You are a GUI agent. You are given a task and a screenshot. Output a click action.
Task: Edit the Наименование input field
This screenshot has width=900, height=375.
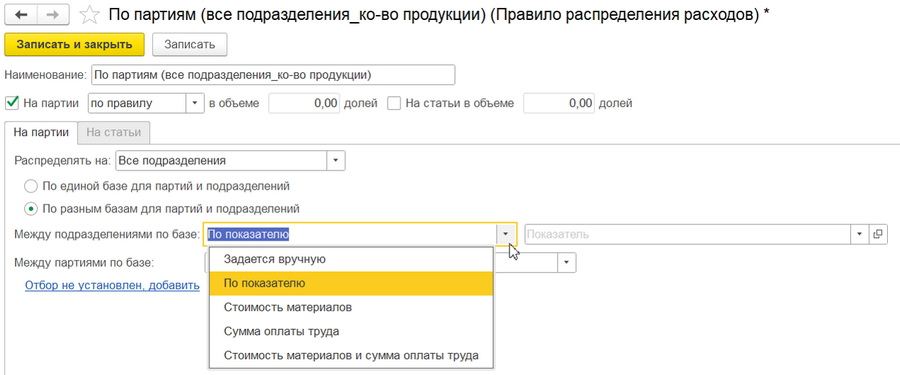273,75
